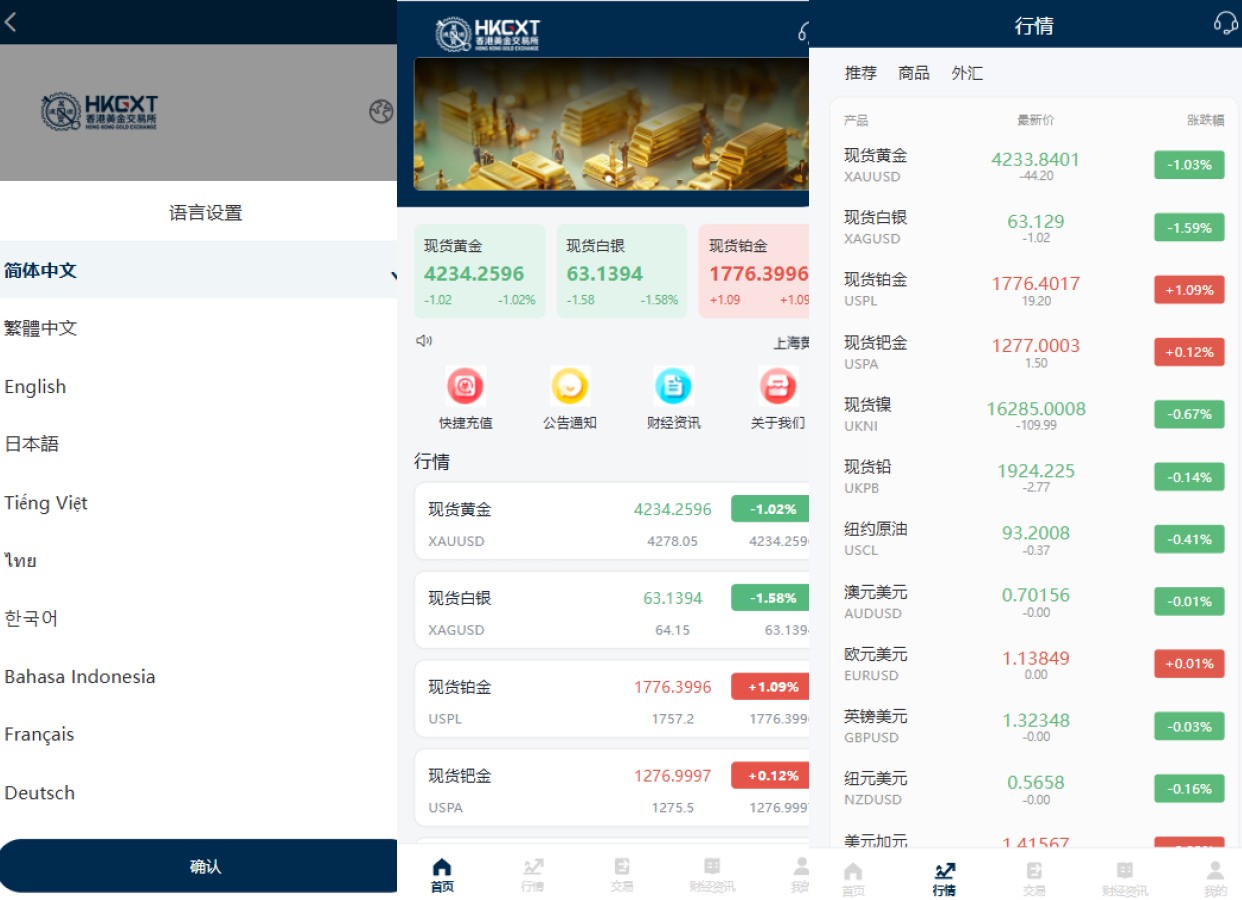The image size is (1242, 900).
Task: Go back using the top-left chevron
Action: (x=10, y=22)
